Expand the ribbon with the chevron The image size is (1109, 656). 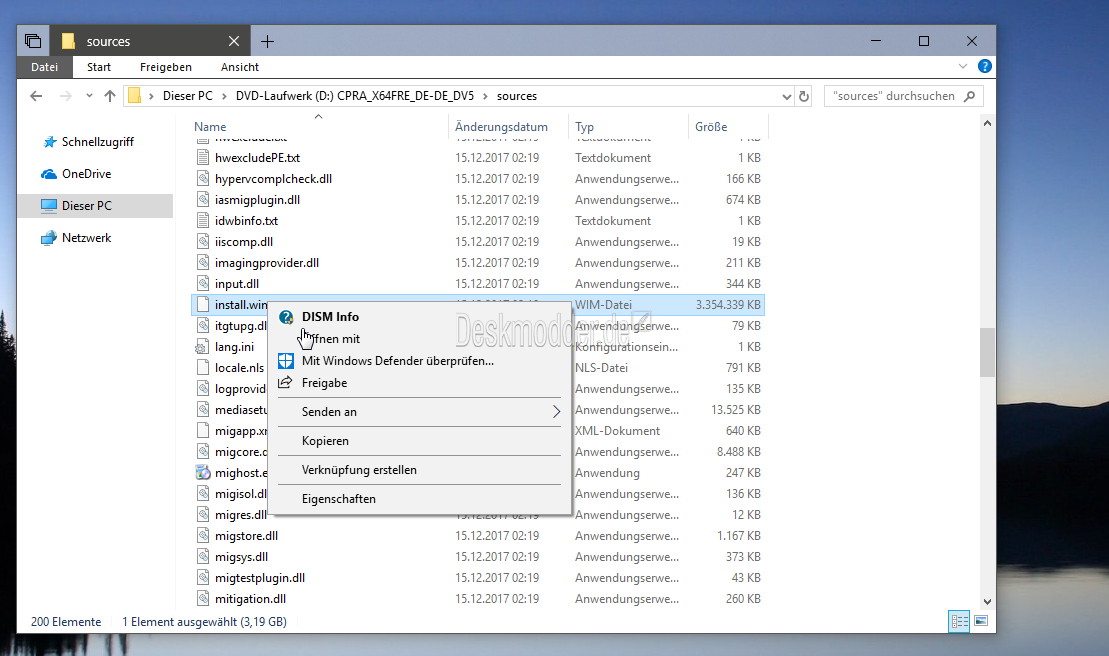point(963,66)
